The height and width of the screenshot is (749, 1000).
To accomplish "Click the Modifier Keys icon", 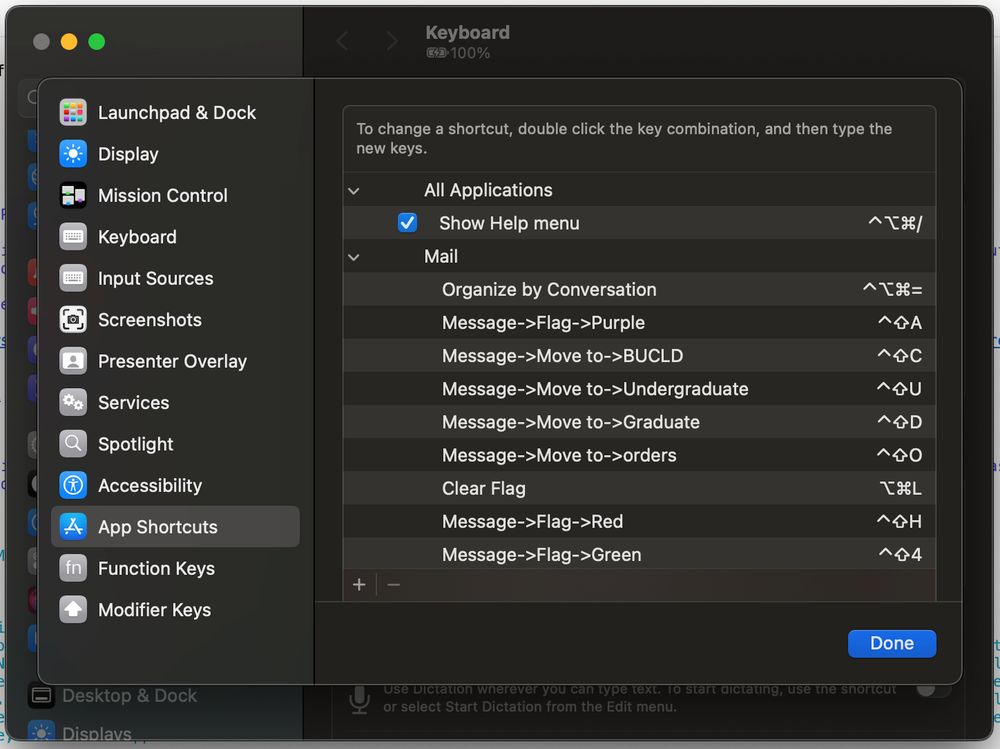I will 73,610.
